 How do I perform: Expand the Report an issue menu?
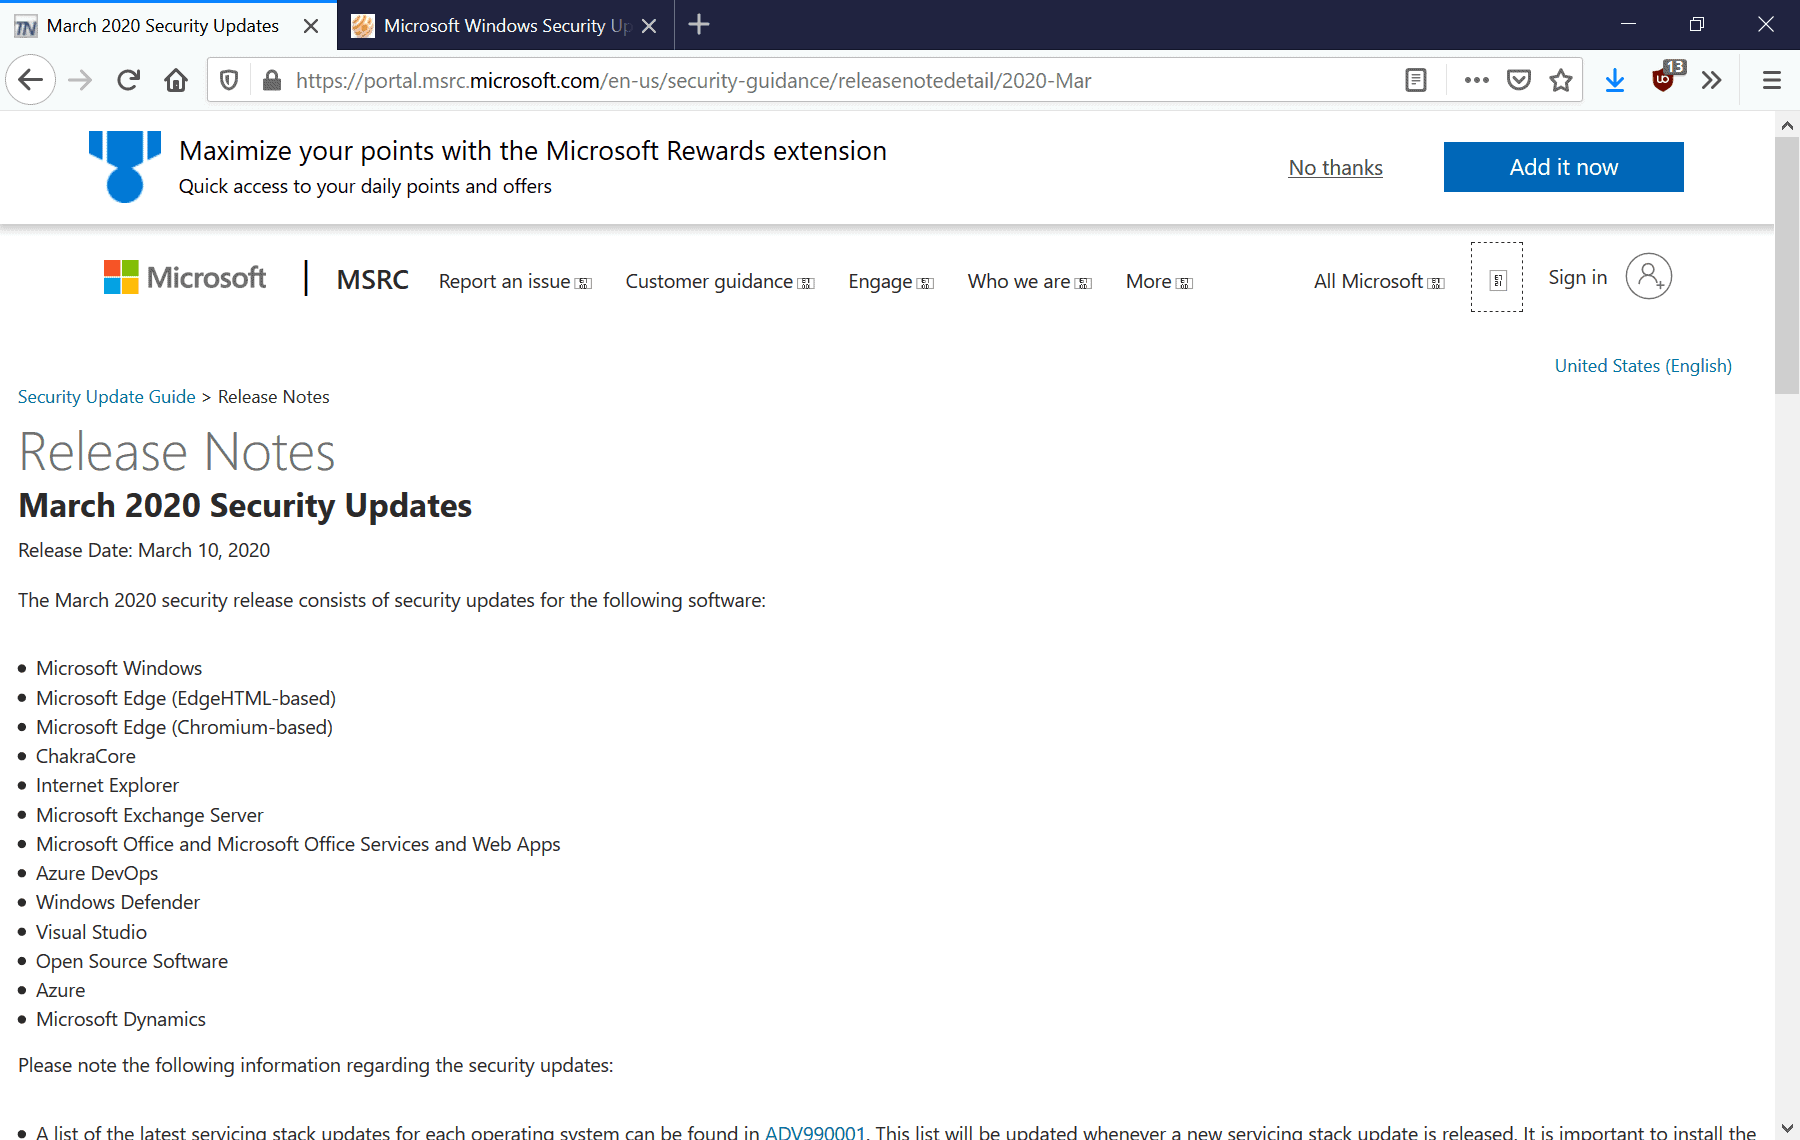[x=515, y=282]
